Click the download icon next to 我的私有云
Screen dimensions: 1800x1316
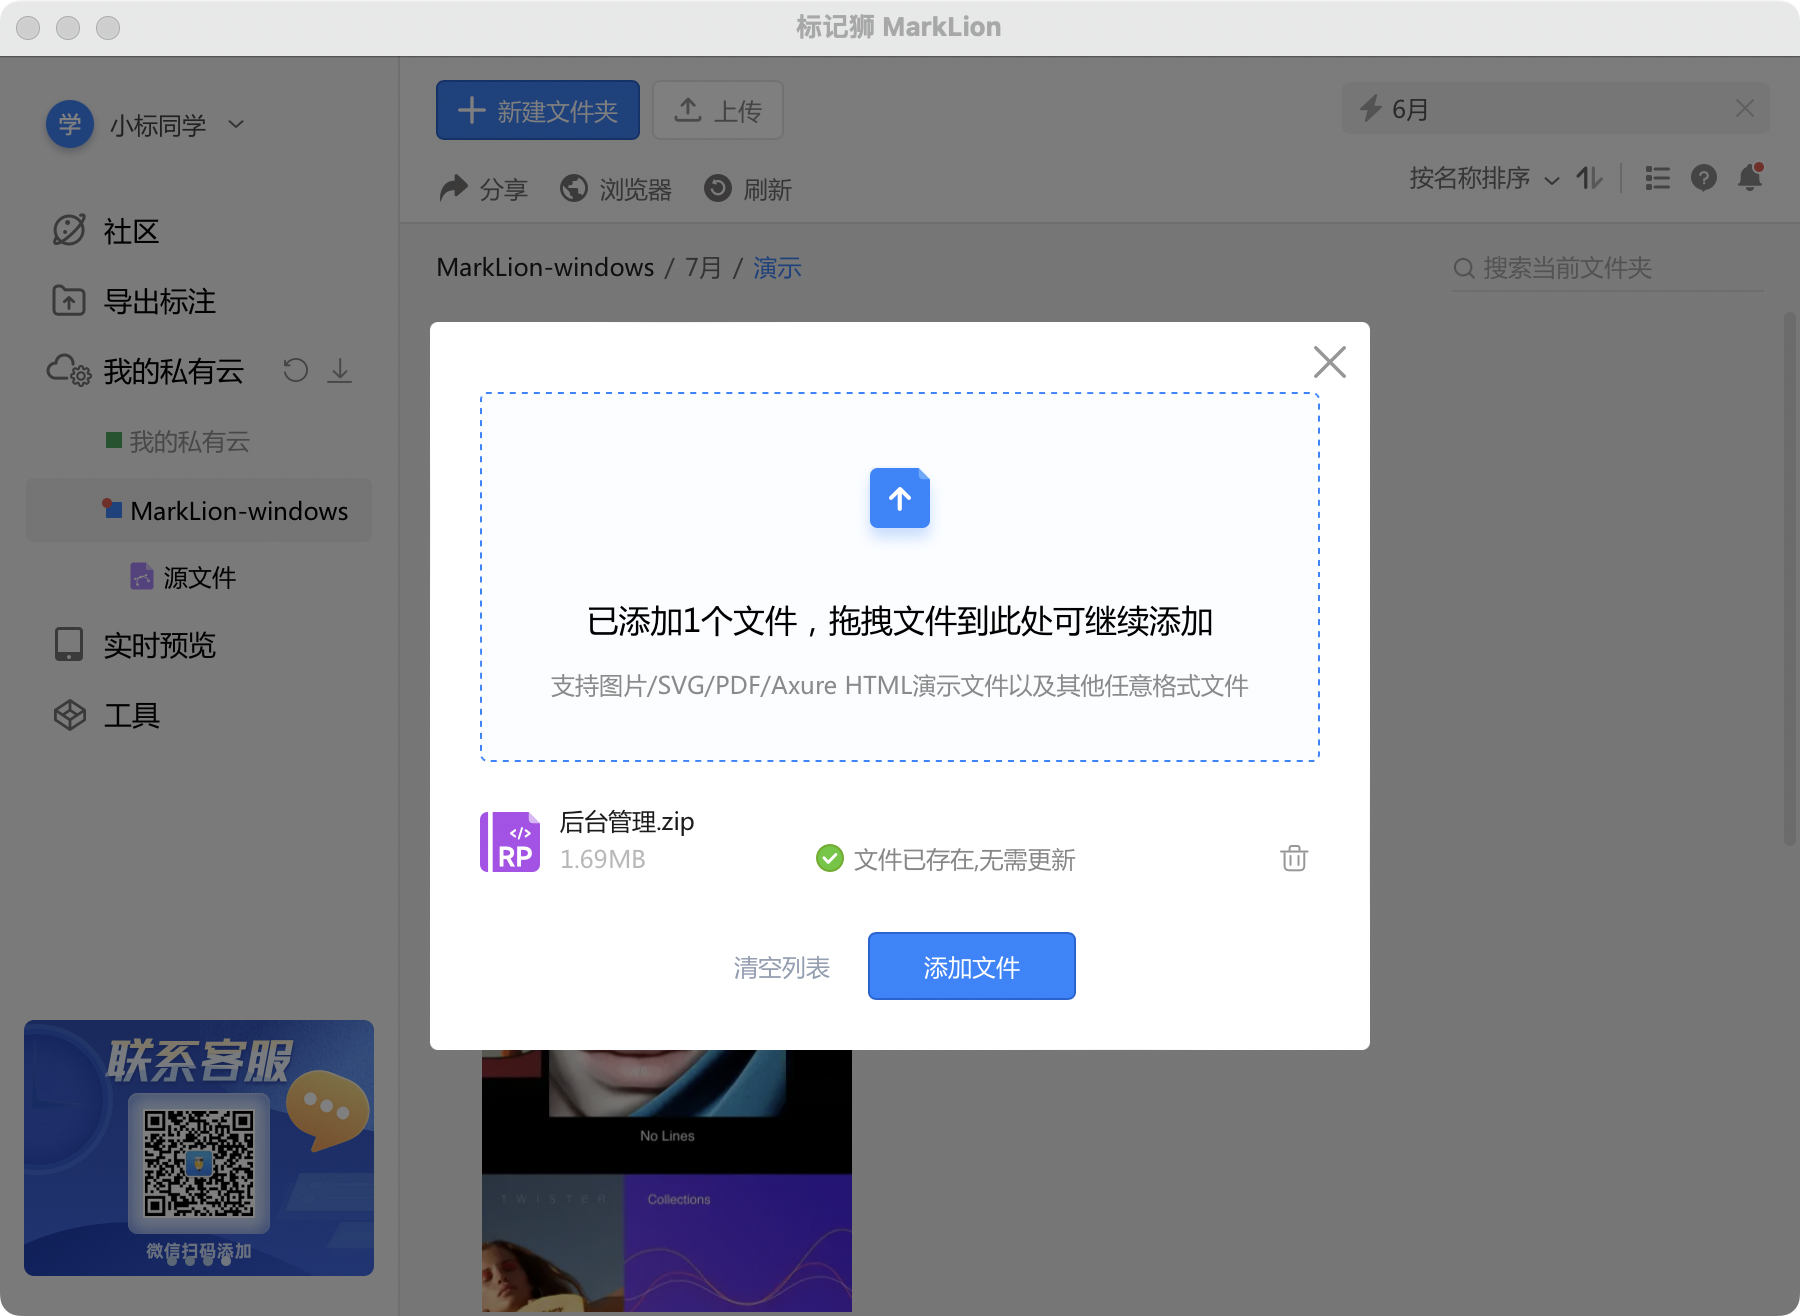pyautogui.click(x=340, y=371)
